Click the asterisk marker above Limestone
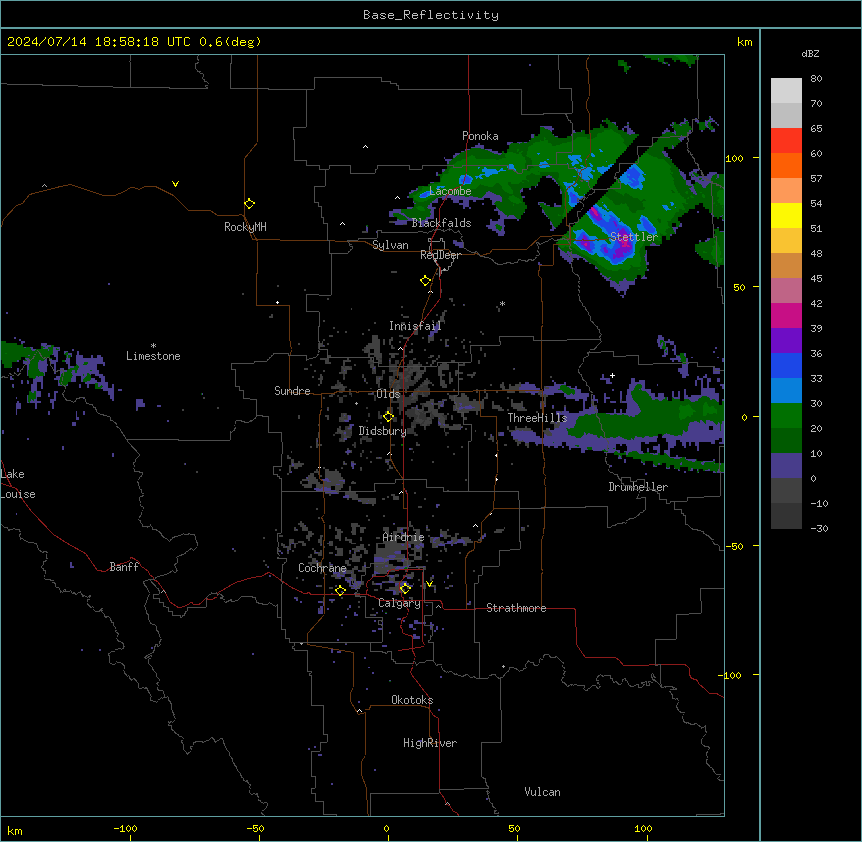 click(153, 346)
